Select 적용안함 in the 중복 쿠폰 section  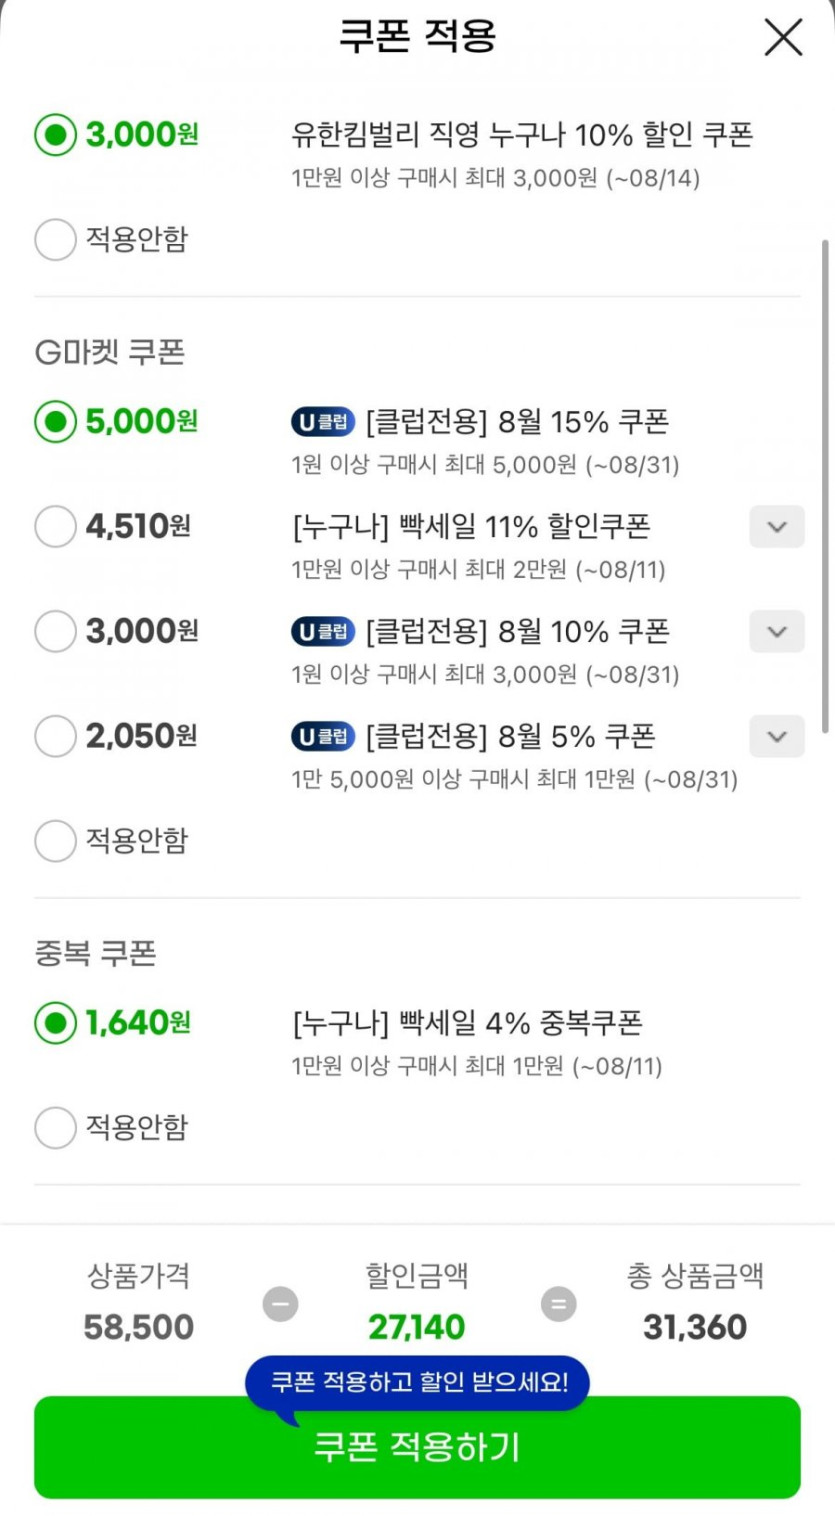click(x=55, y=1128)
